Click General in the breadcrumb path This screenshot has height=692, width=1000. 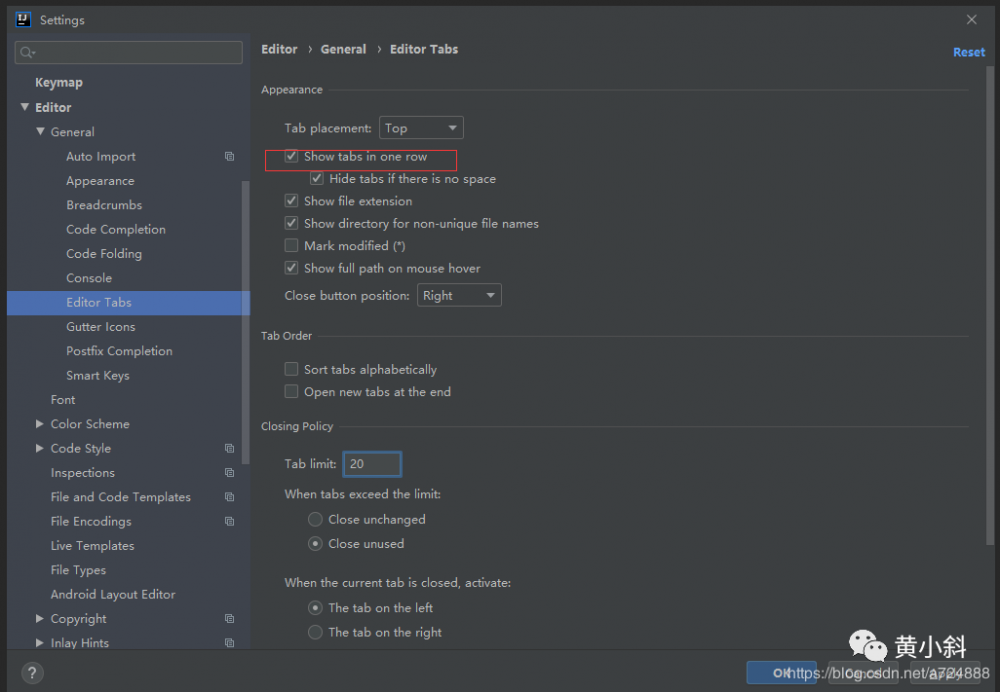point(343,49)
